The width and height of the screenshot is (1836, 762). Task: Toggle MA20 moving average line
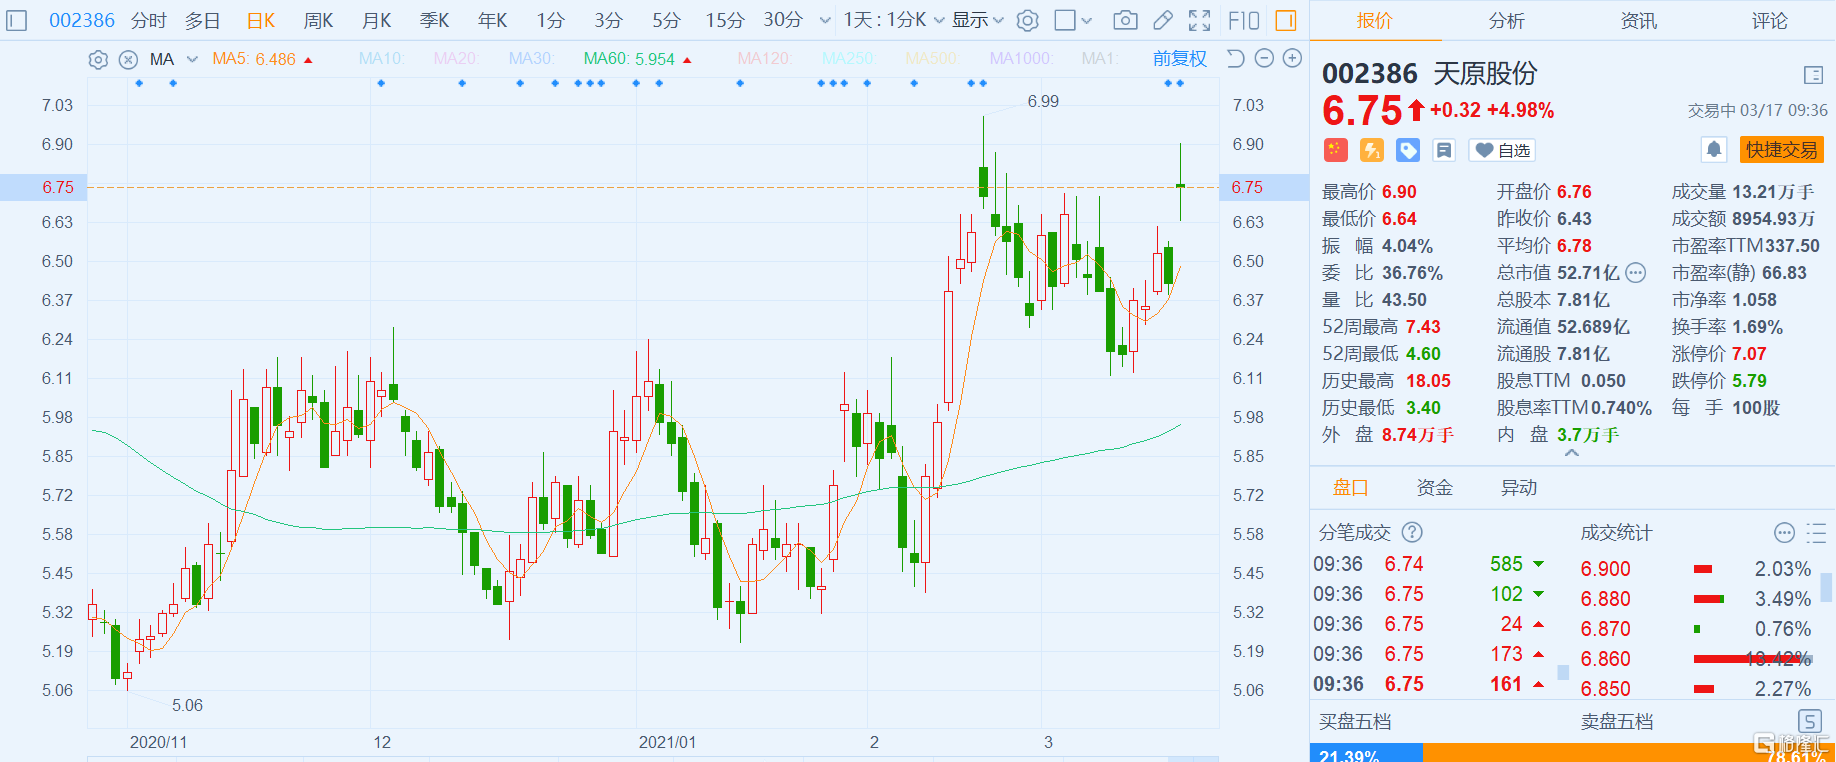point(456,59)
